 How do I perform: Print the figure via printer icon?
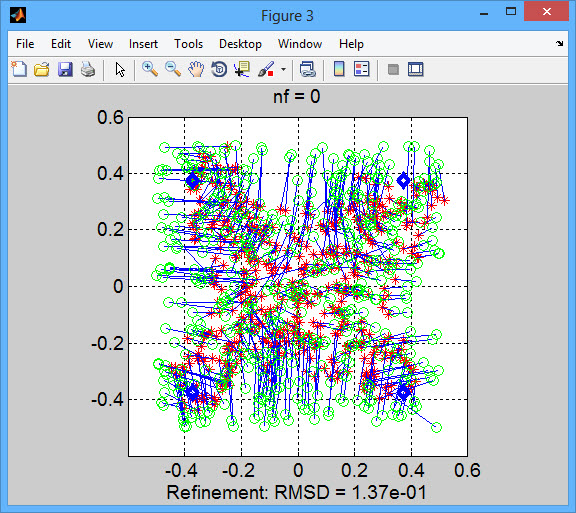point(88,69)
